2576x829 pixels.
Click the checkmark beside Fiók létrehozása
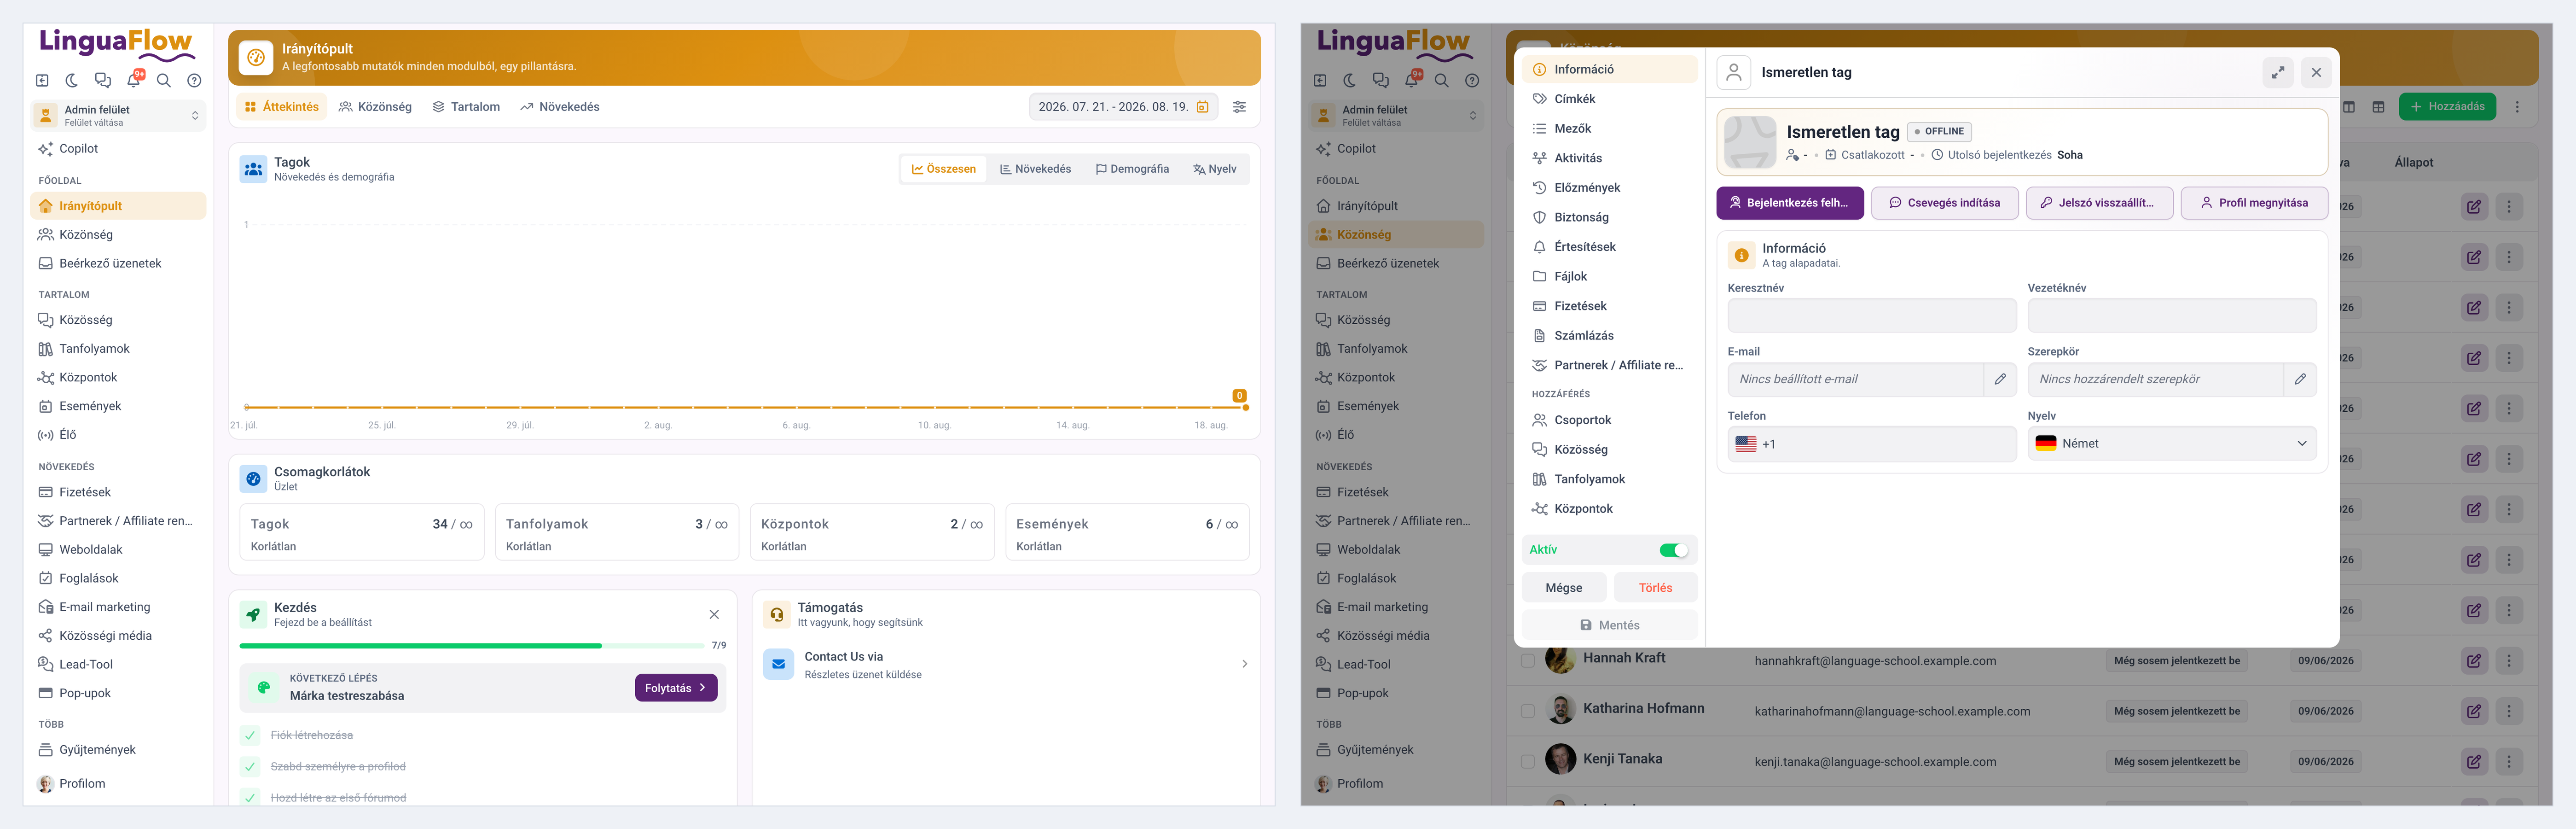[250, 736]
